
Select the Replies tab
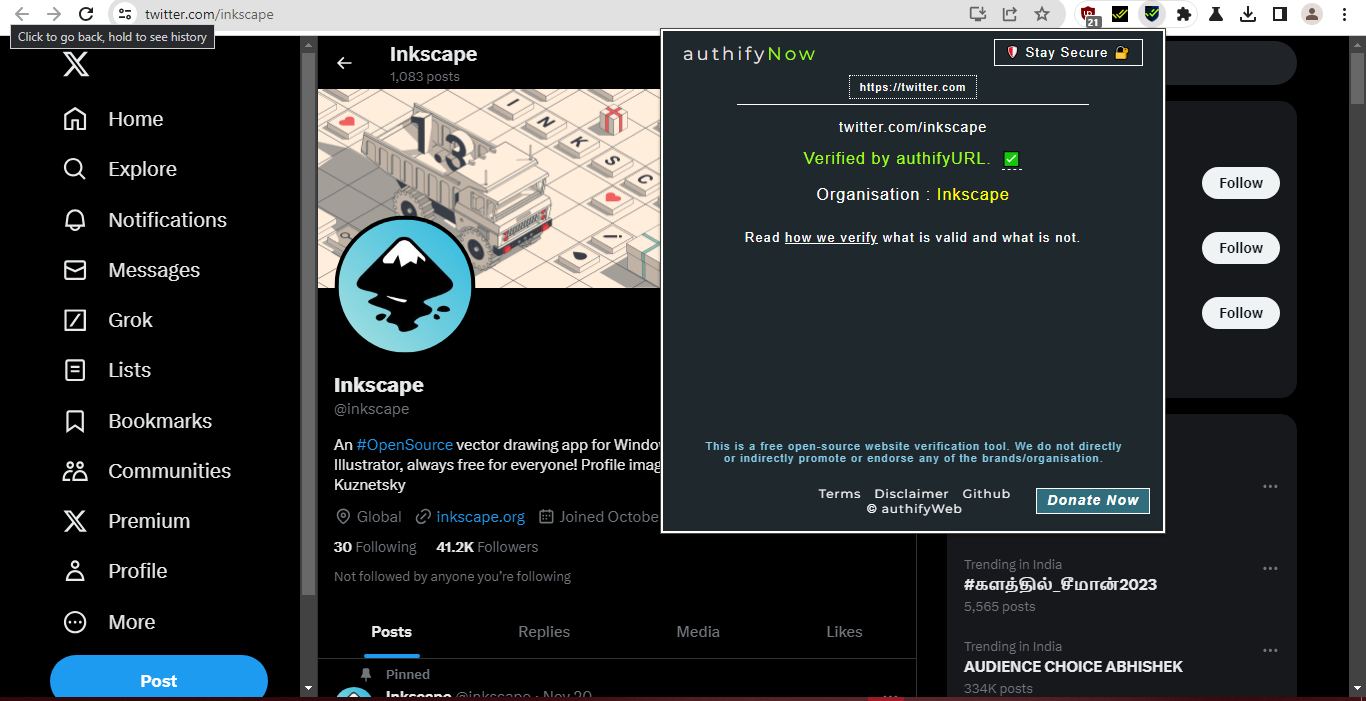544,632
